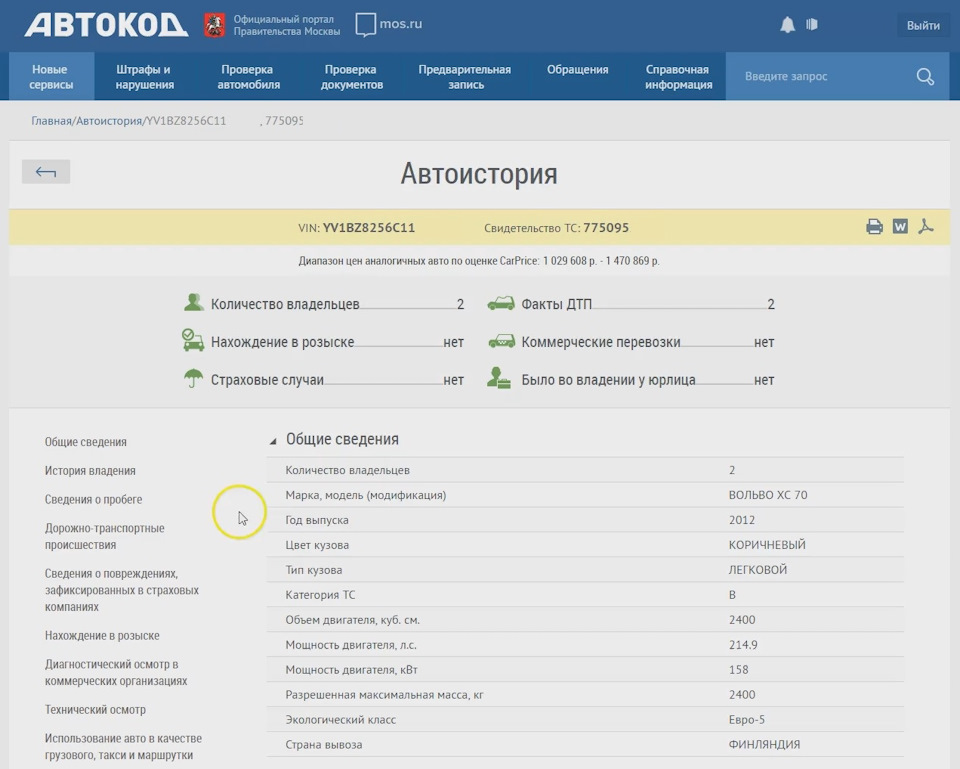
Task: Print the report via printer icon
Action: pyautogui.click(x=874, y=227)
